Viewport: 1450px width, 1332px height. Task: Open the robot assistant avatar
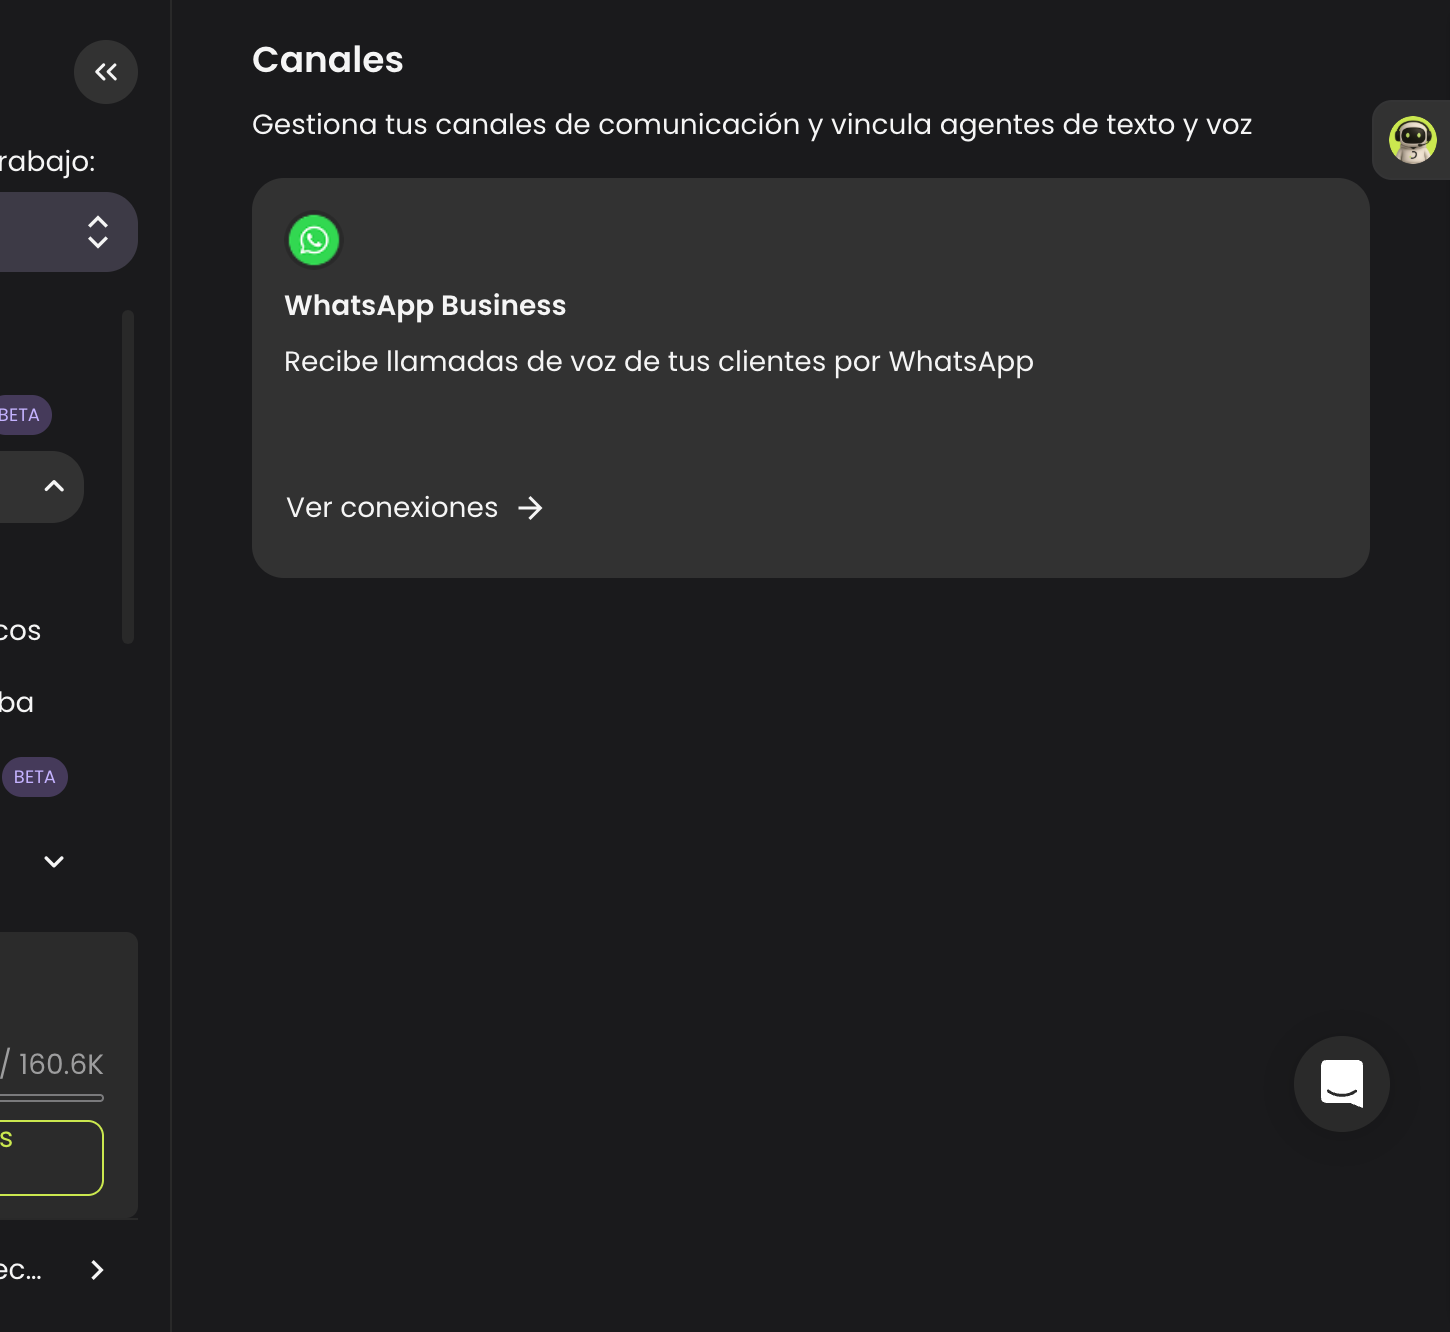pos(1412,140)
